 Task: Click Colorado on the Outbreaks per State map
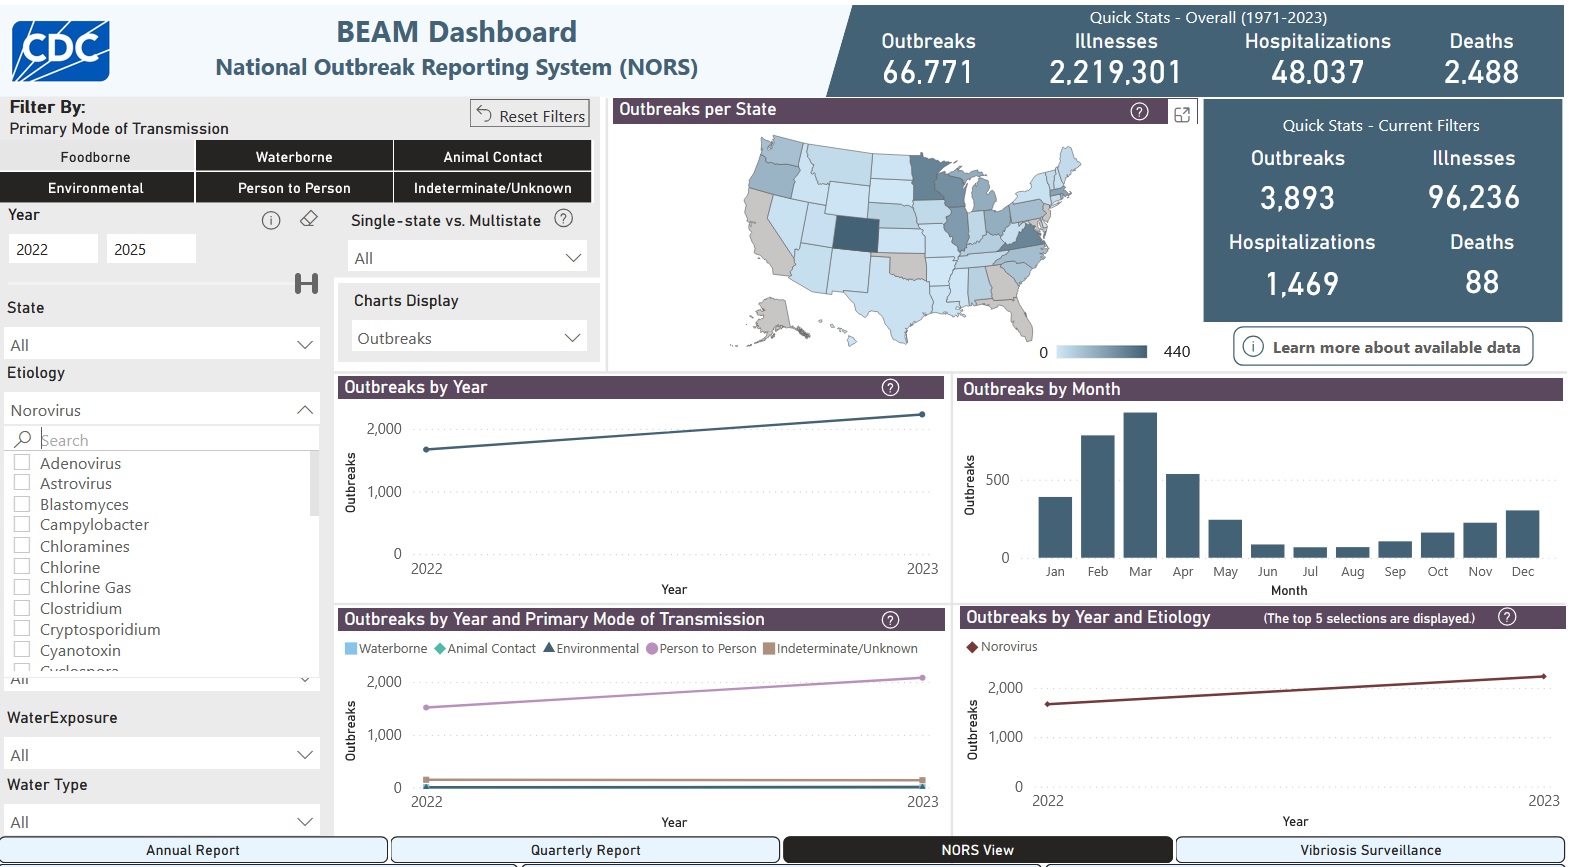coord(855,235)
